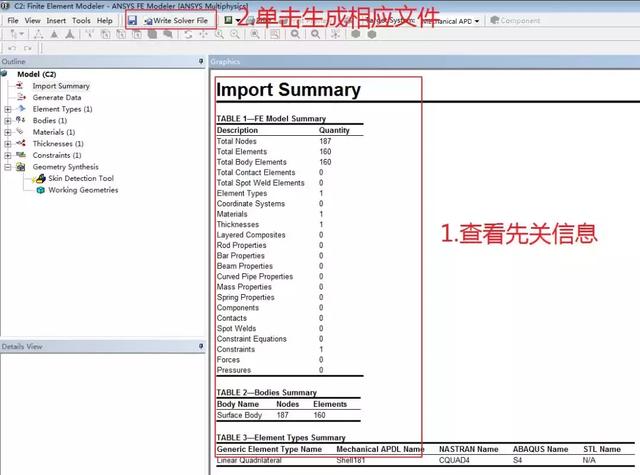Select the Rotate view tool icon

pyautogui.click(x=188, y=34)
